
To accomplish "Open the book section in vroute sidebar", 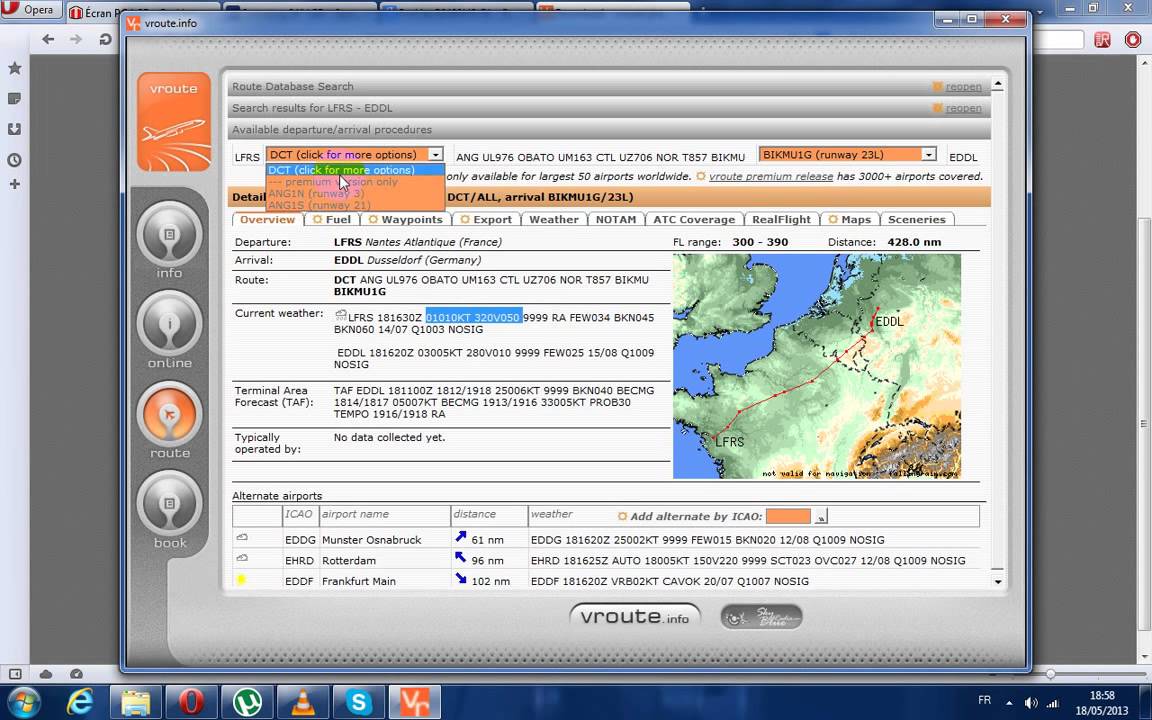I will pos(170,510).
